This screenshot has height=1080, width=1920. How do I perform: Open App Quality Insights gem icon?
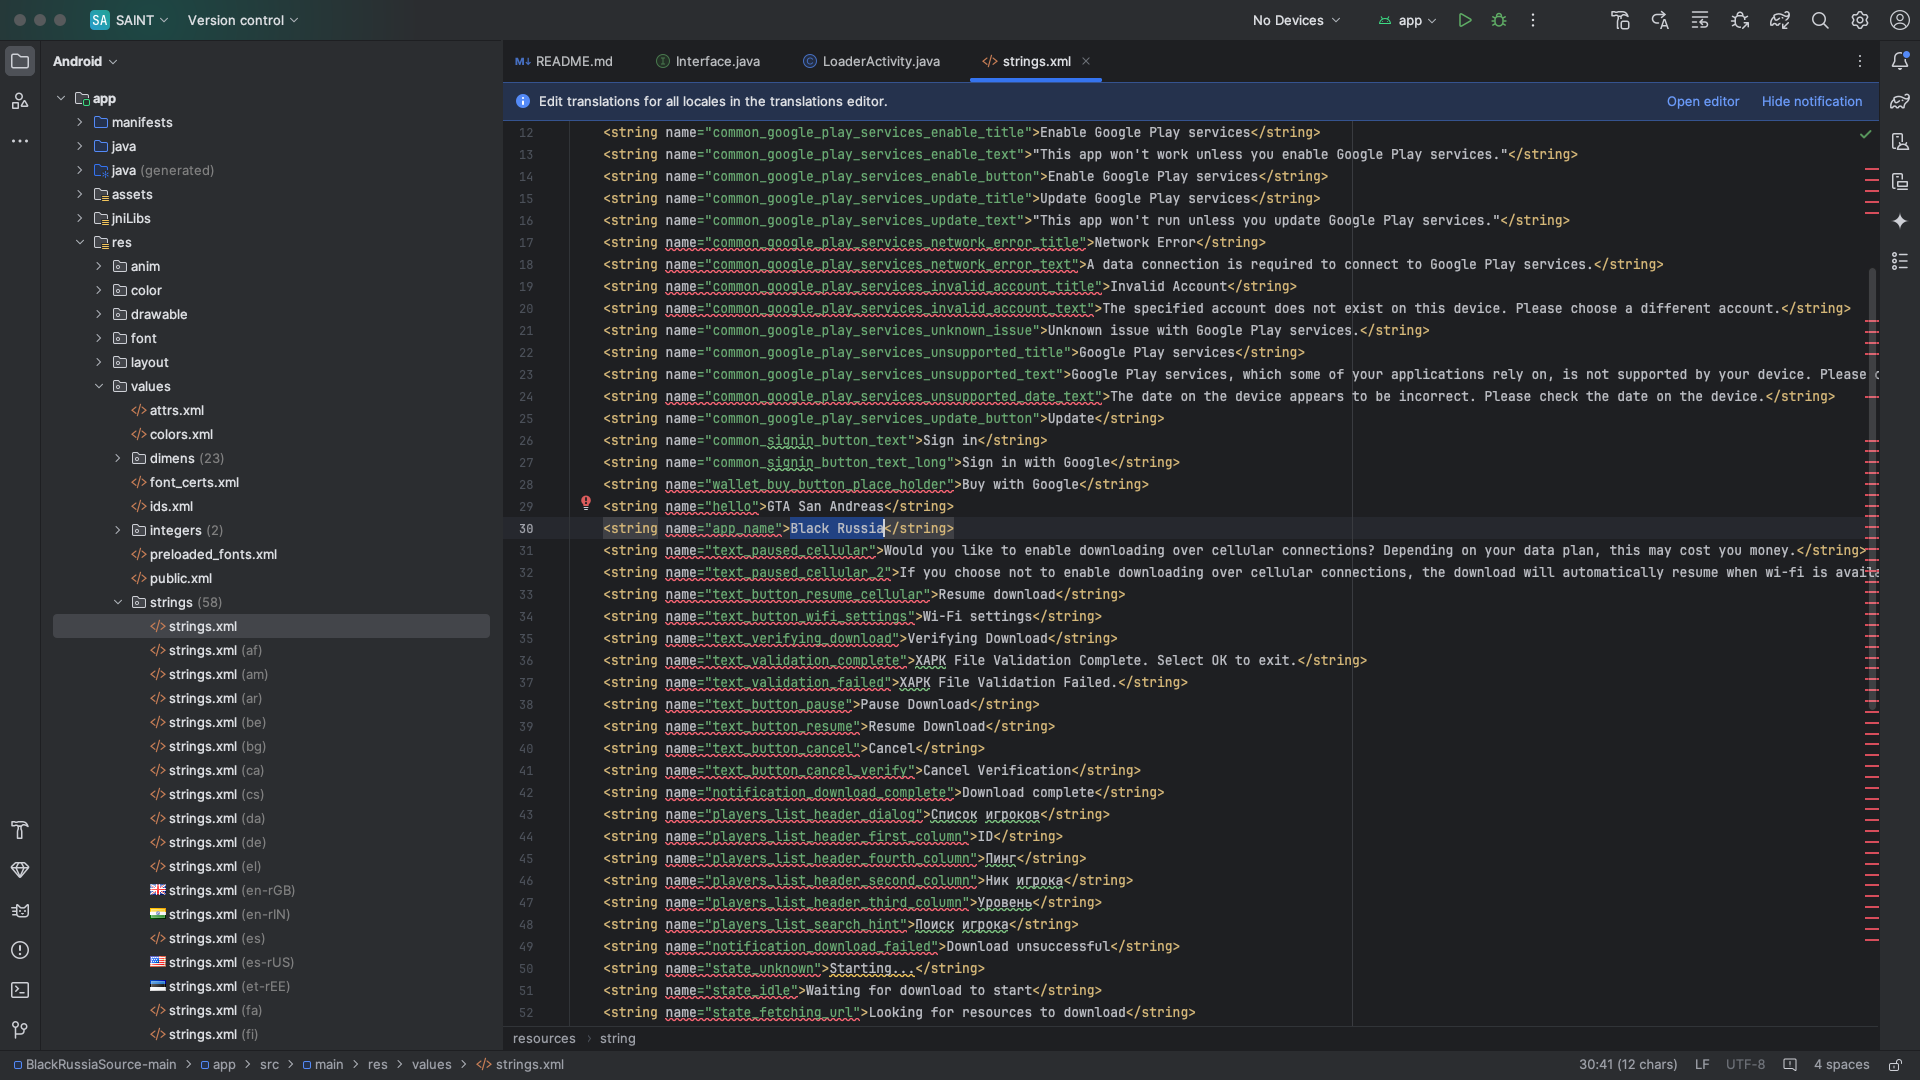pos(20,870)
